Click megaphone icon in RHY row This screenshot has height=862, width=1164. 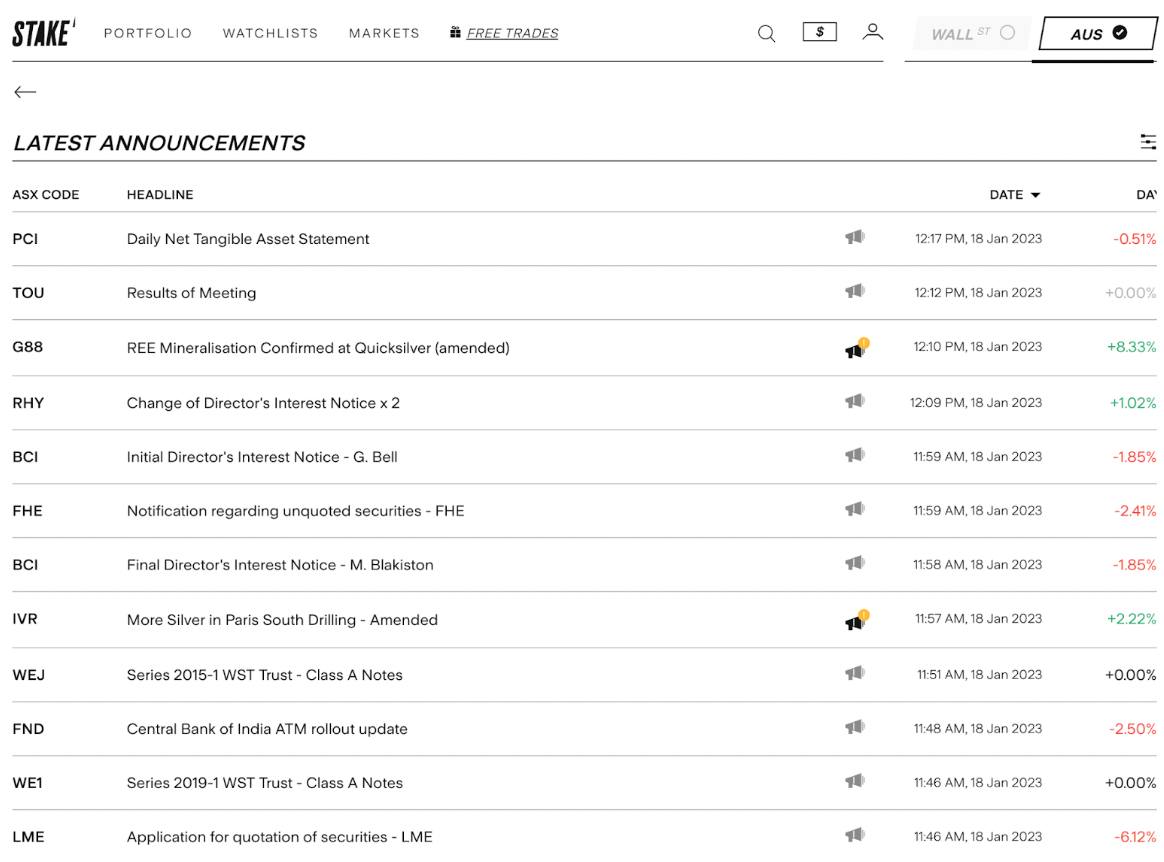tap(855, 402)
